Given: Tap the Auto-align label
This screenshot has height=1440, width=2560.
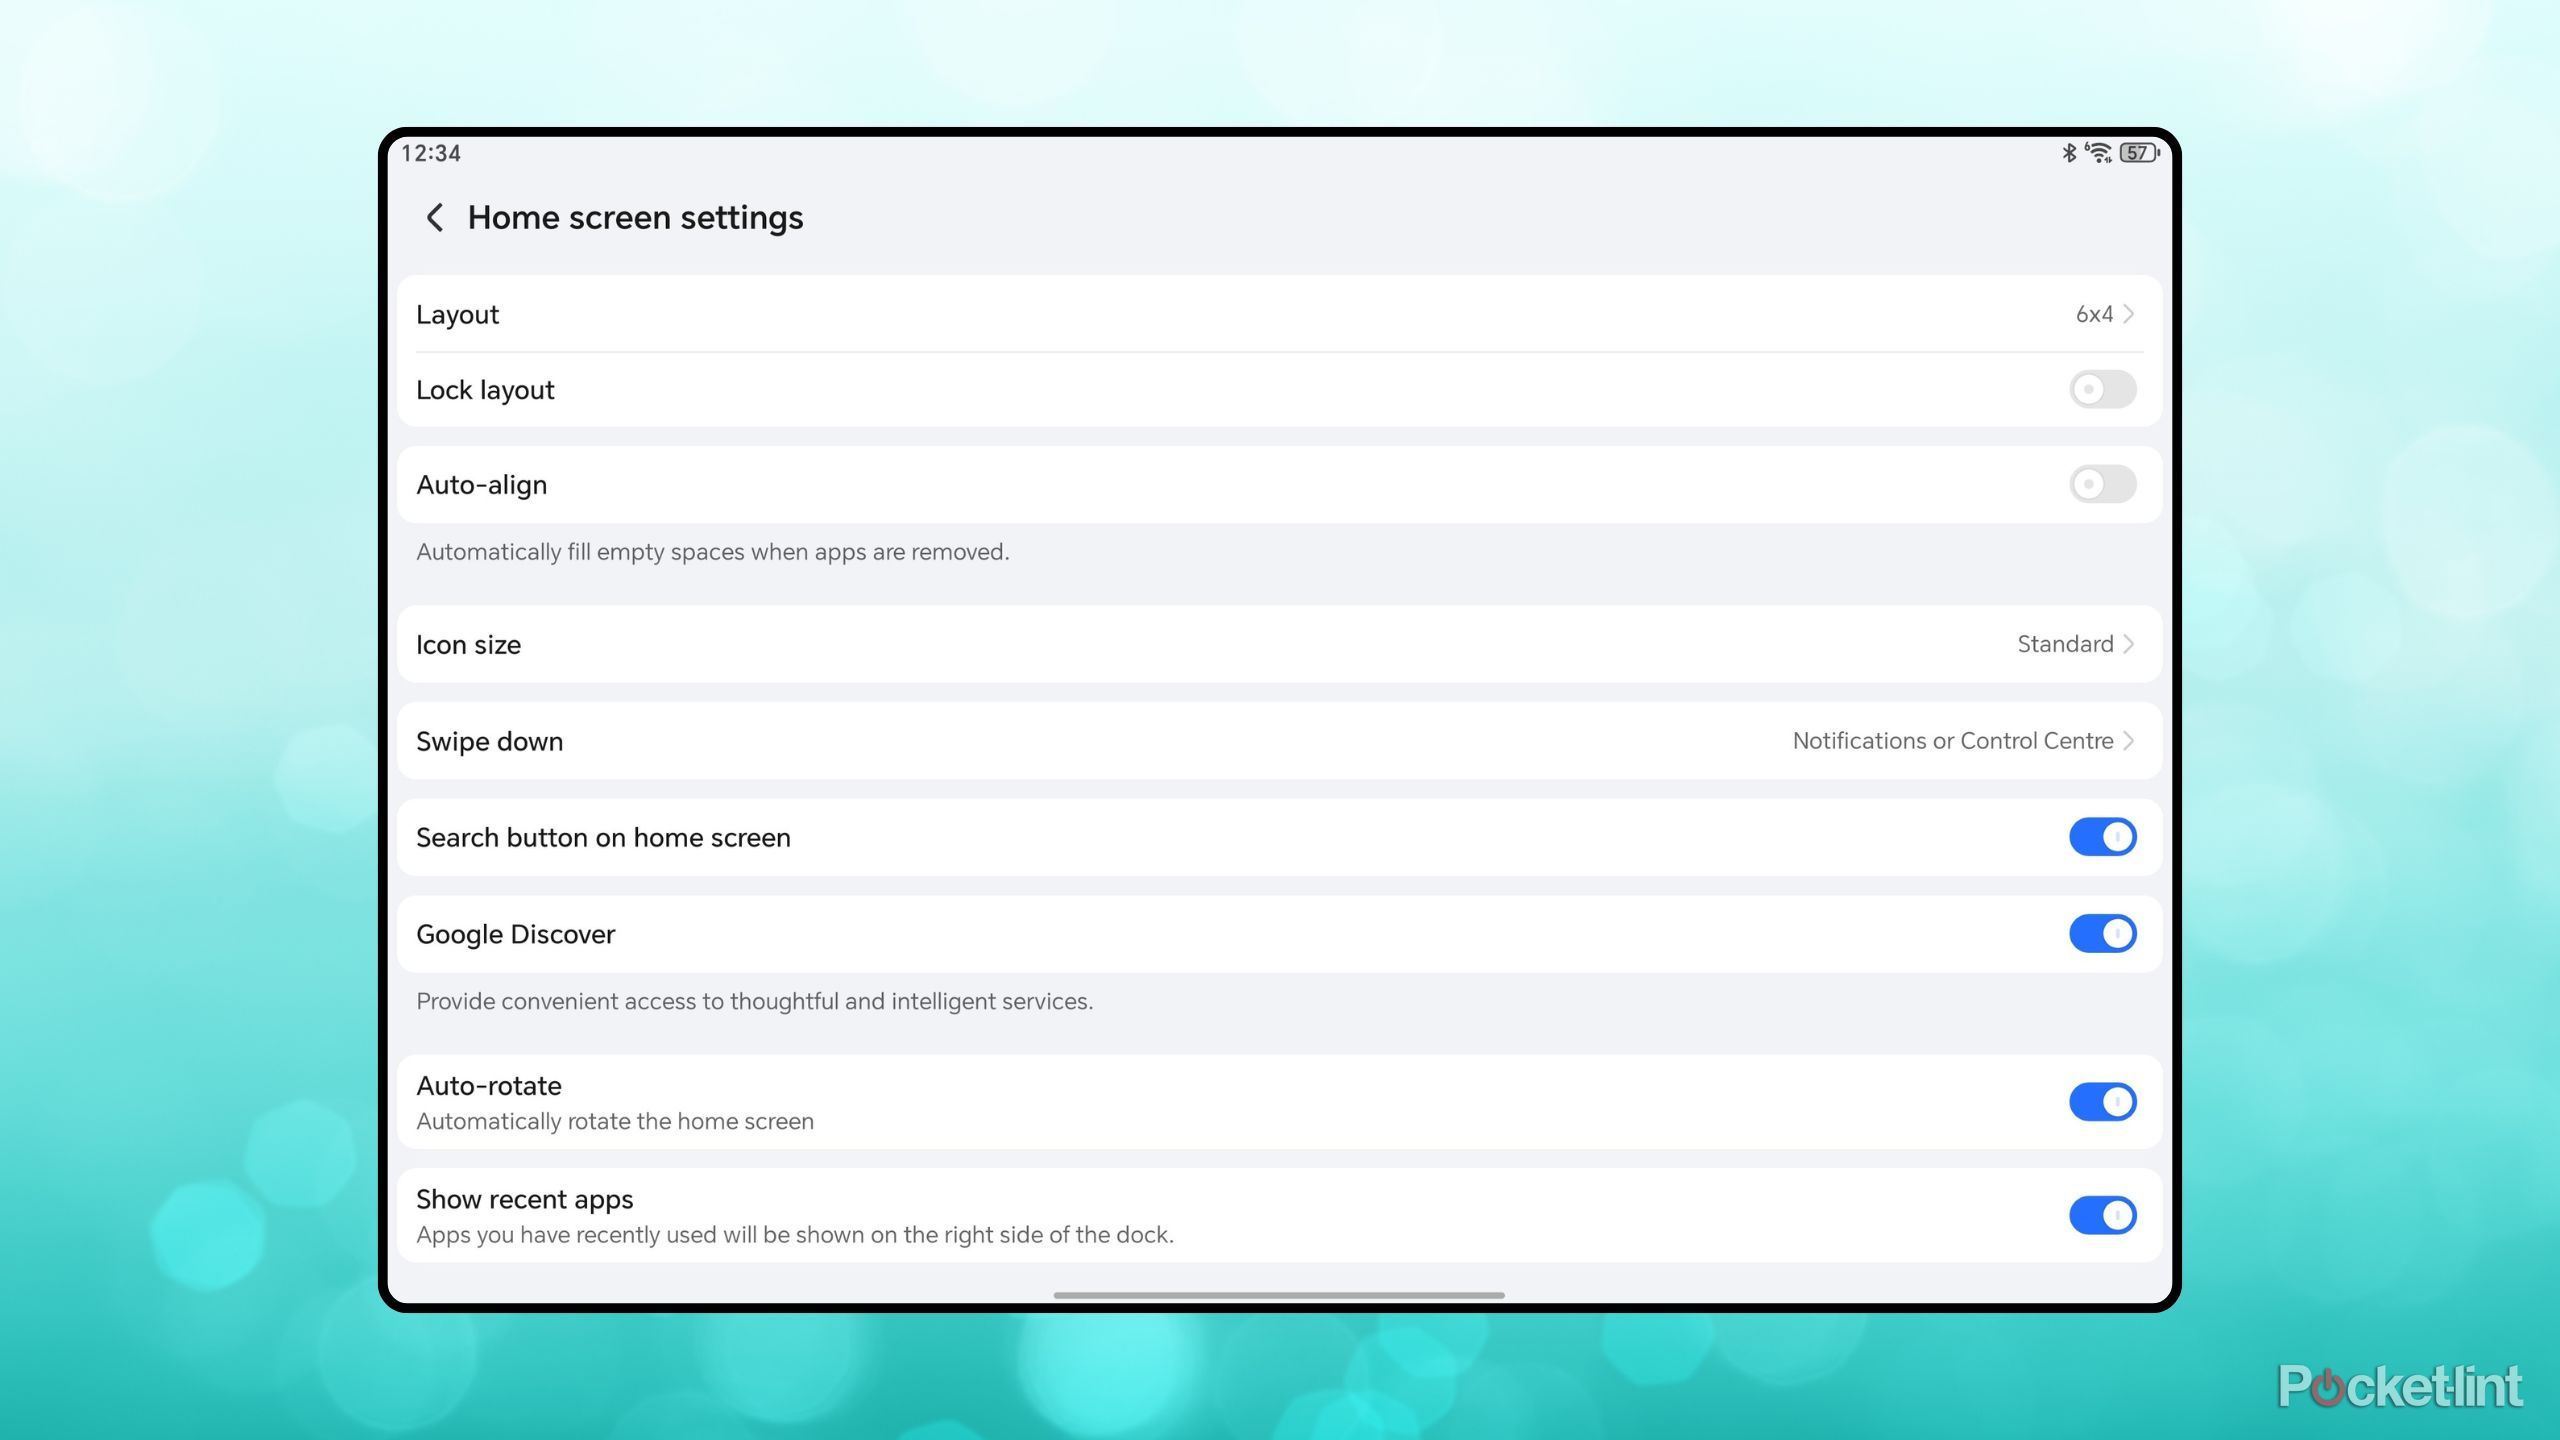Looking at the screenshot, I should (x=481, y=485).
